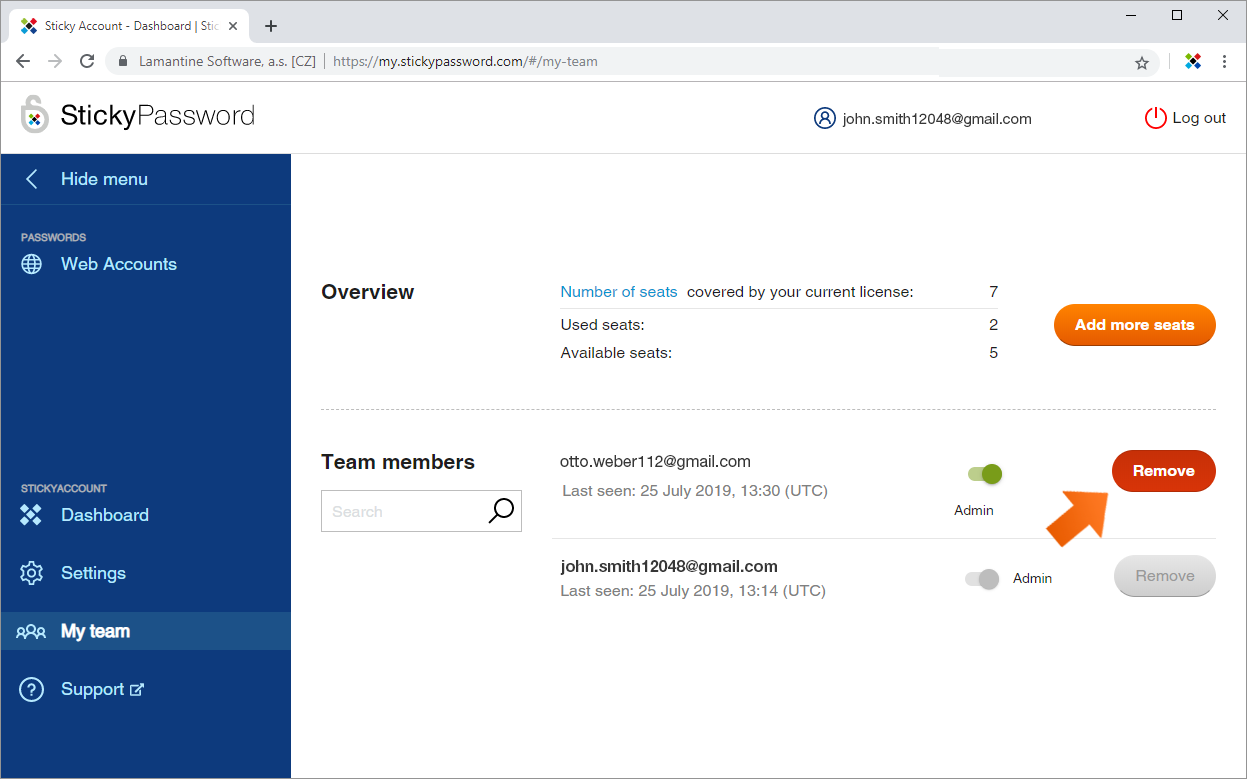The image size is (1247, 779).
Task: Click the Web Accounts globe icon
Action: click(x=32, y=264)
